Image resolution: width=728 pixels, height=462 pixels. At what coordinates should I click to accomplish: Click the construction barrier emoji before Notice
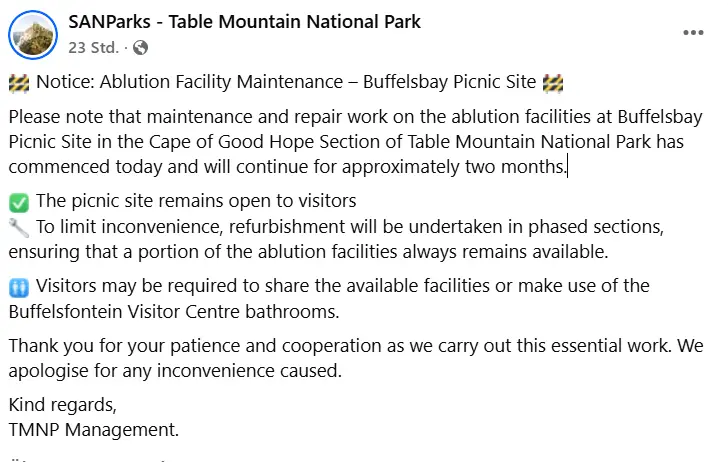[x=19, y=83]
